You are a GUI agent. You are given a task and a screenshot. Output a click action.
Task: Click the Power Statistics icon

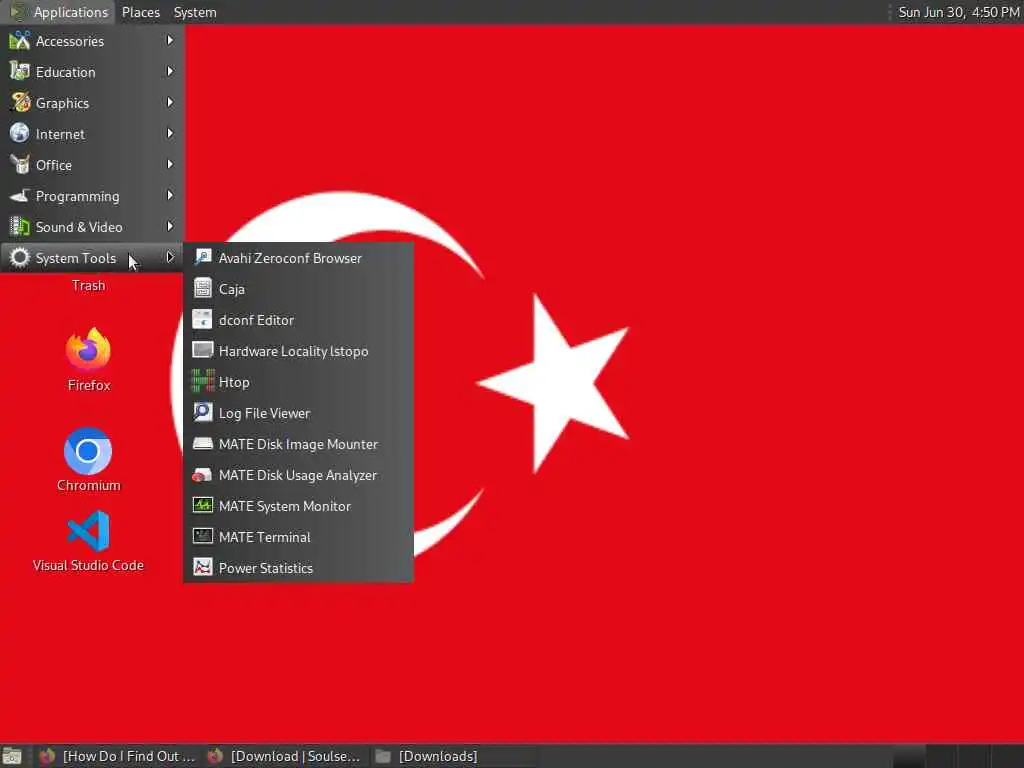(x=202, y=568)
